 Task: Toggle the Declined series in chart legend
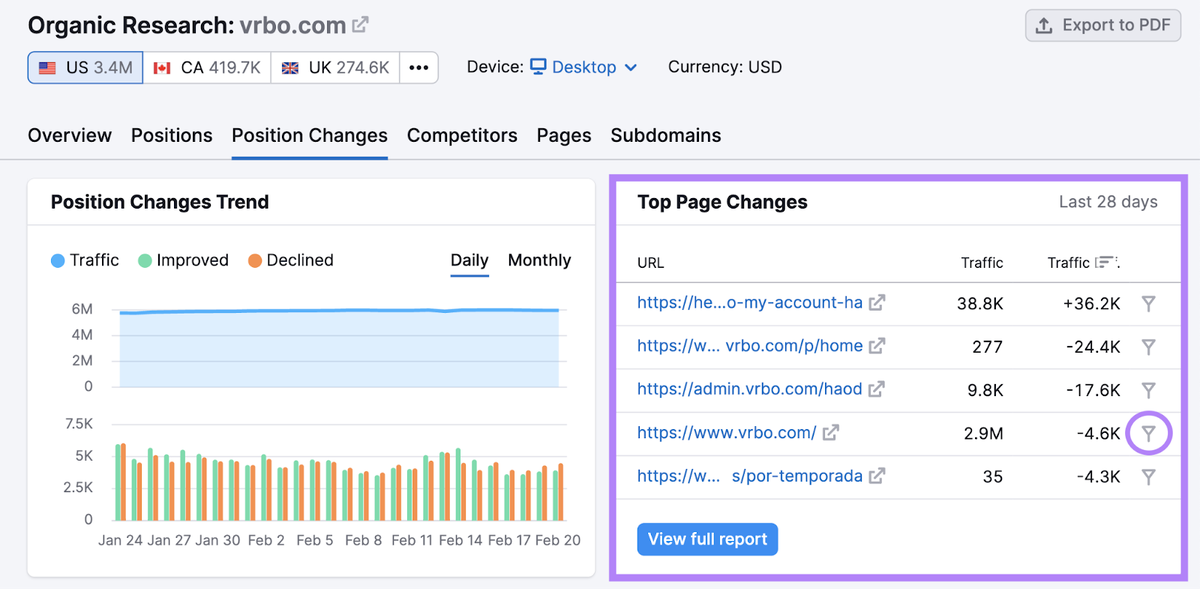tap(290, 260)
